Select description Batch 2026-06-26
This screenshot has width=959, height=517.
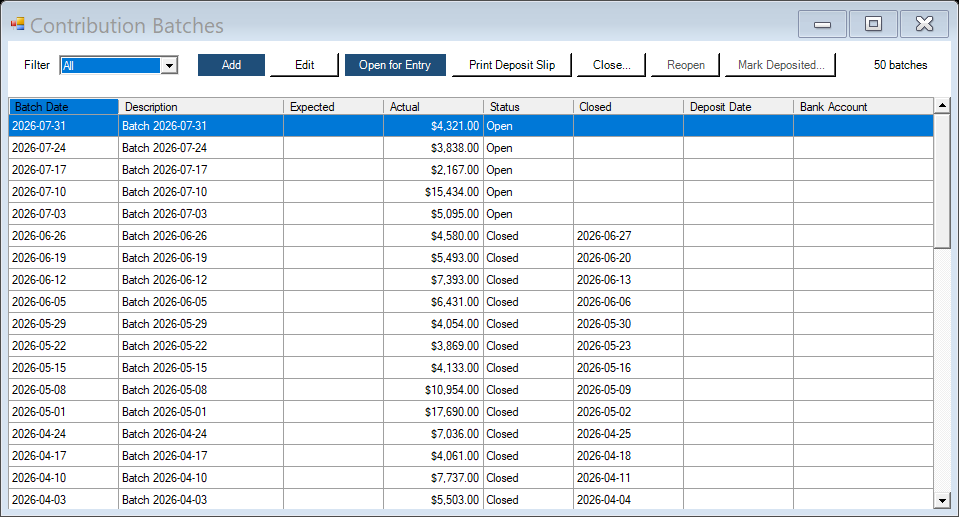(201, 236)
